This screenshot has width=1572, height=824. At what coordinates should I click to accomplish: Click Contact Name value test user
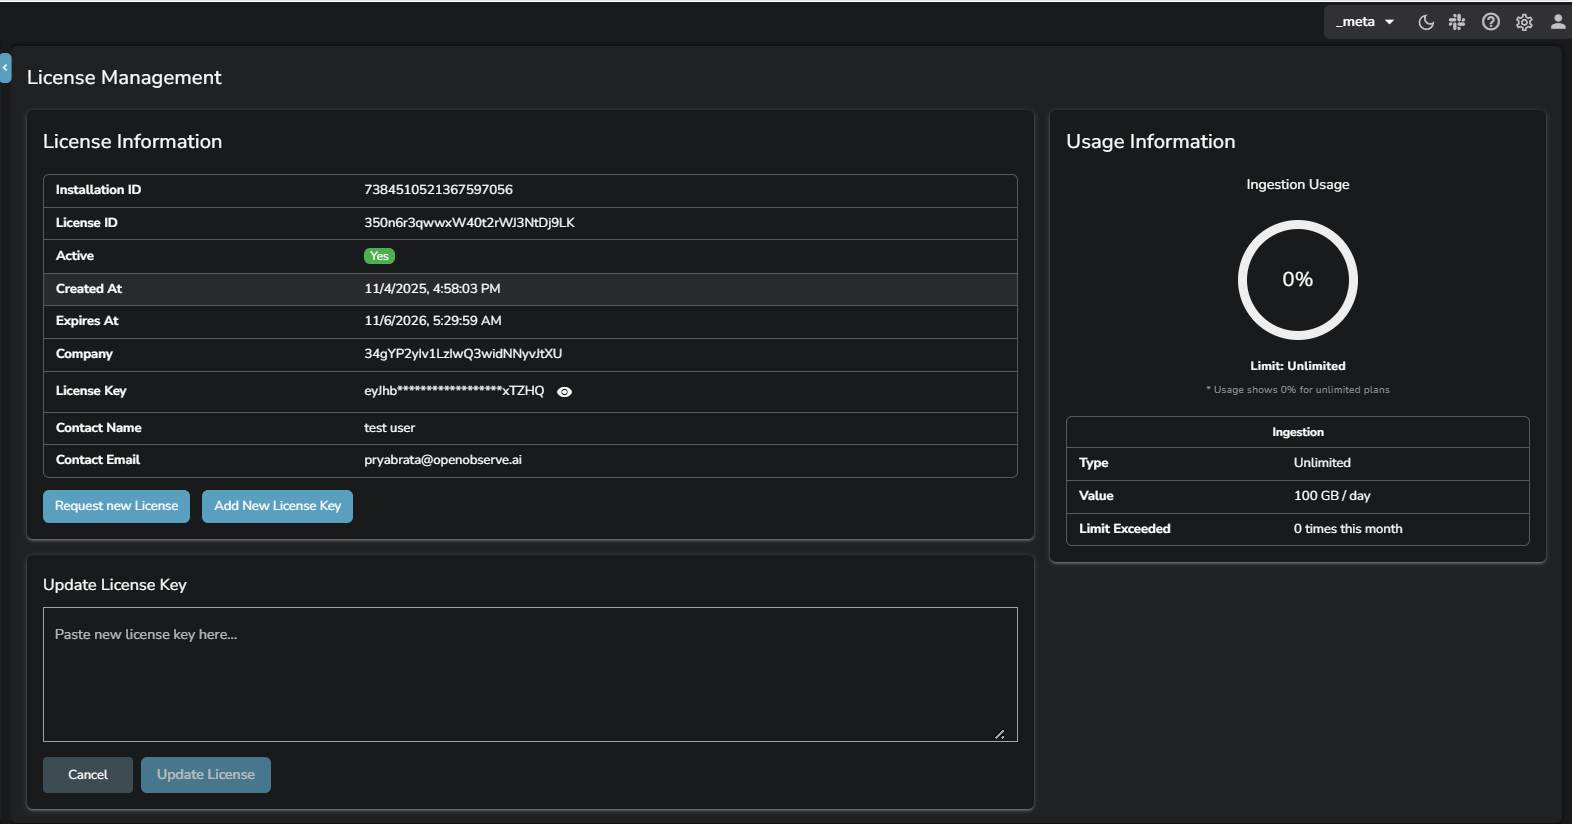[x=389, y=428]
